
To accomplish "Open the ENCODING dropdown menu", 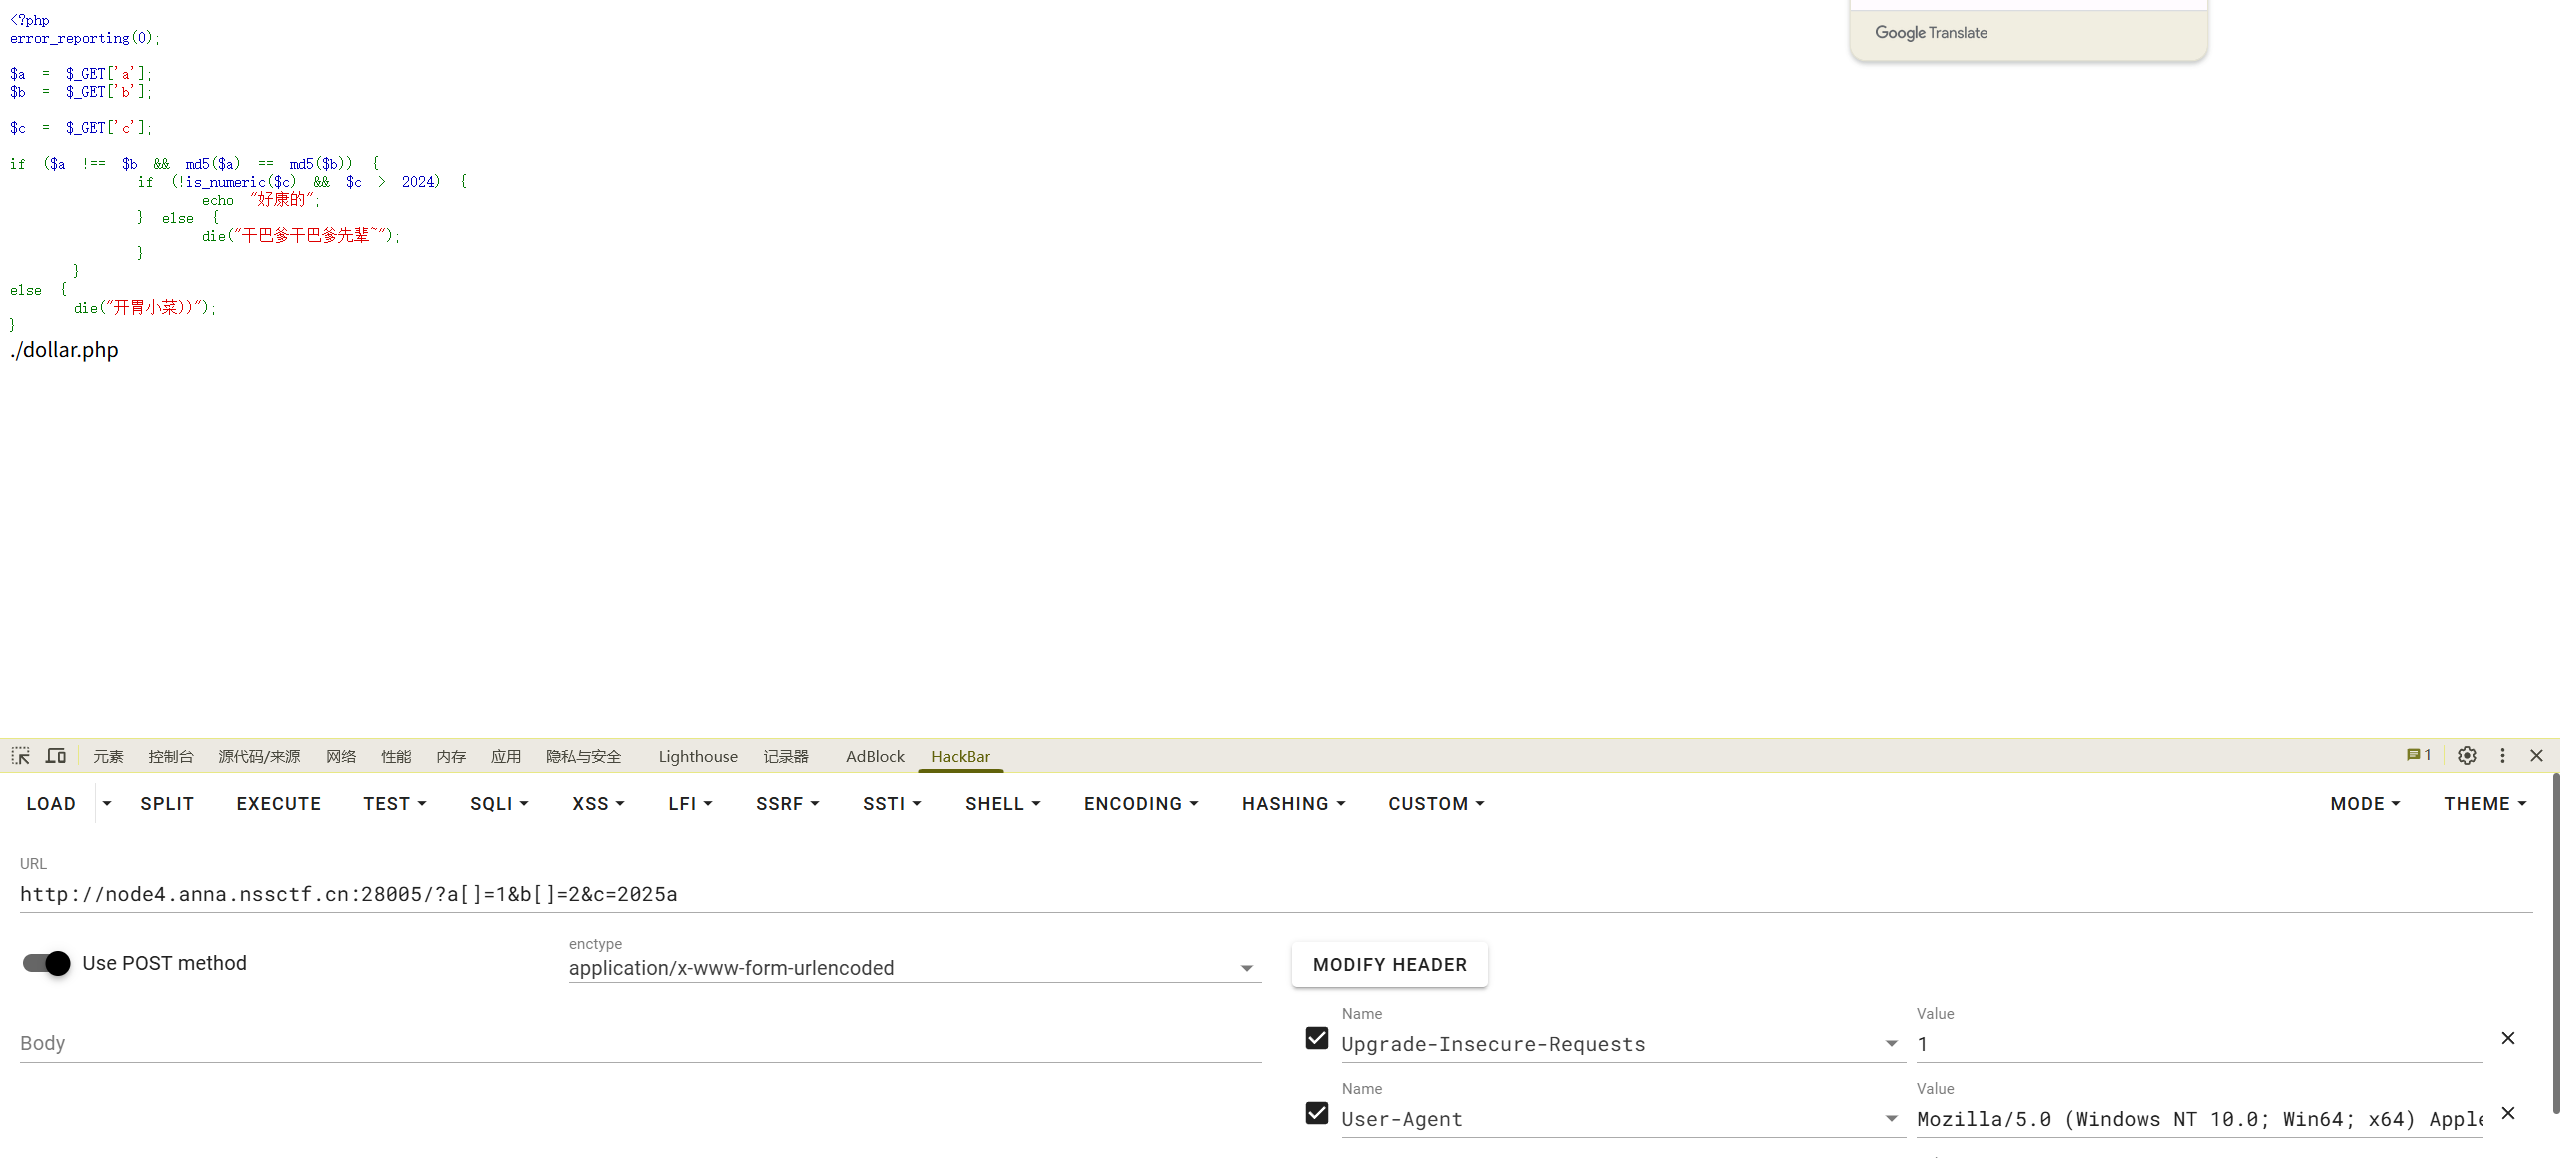I will pos(1140,804).
